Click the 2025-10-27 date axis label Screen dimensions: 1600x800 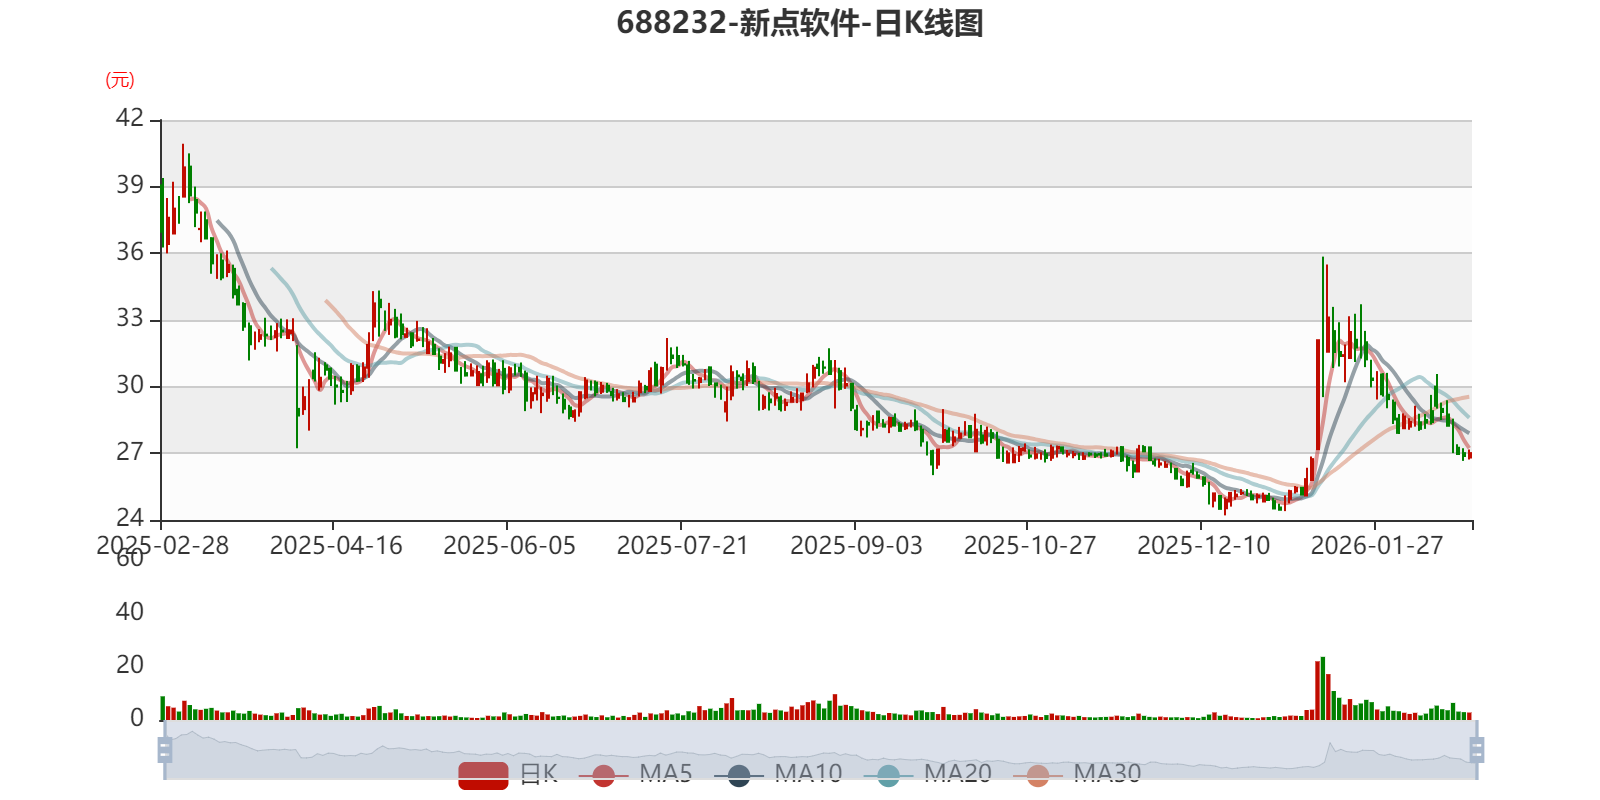1030,546
